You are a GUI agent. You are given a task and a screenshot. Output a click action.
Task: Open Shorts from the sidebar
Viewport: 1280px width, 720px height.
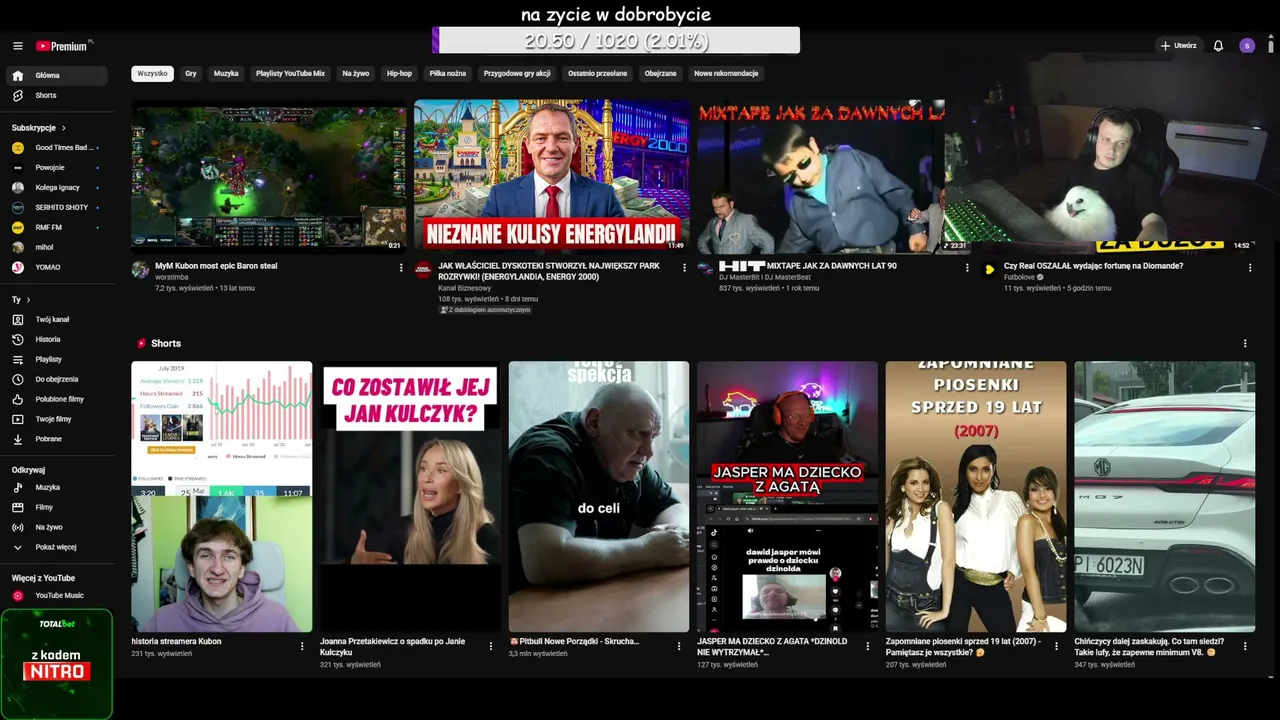(x=57, y=96)
